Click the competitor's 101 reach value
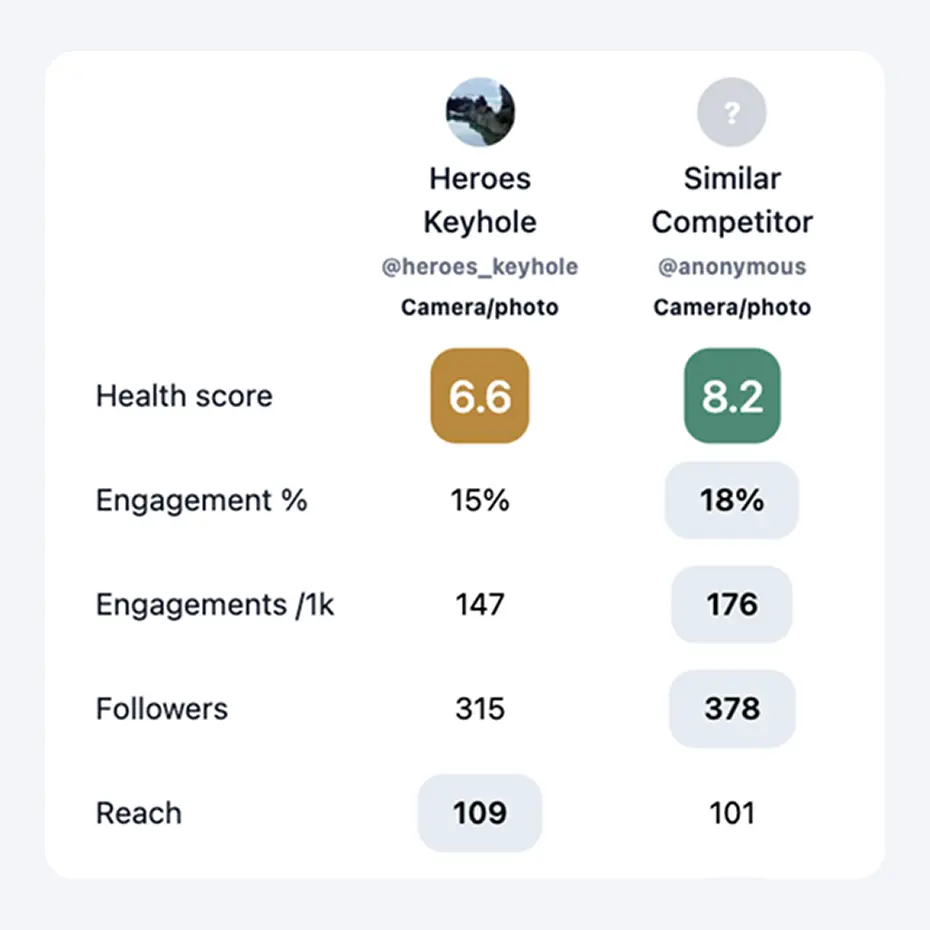This screenshot has height=930, width=930. click(732, 813)
